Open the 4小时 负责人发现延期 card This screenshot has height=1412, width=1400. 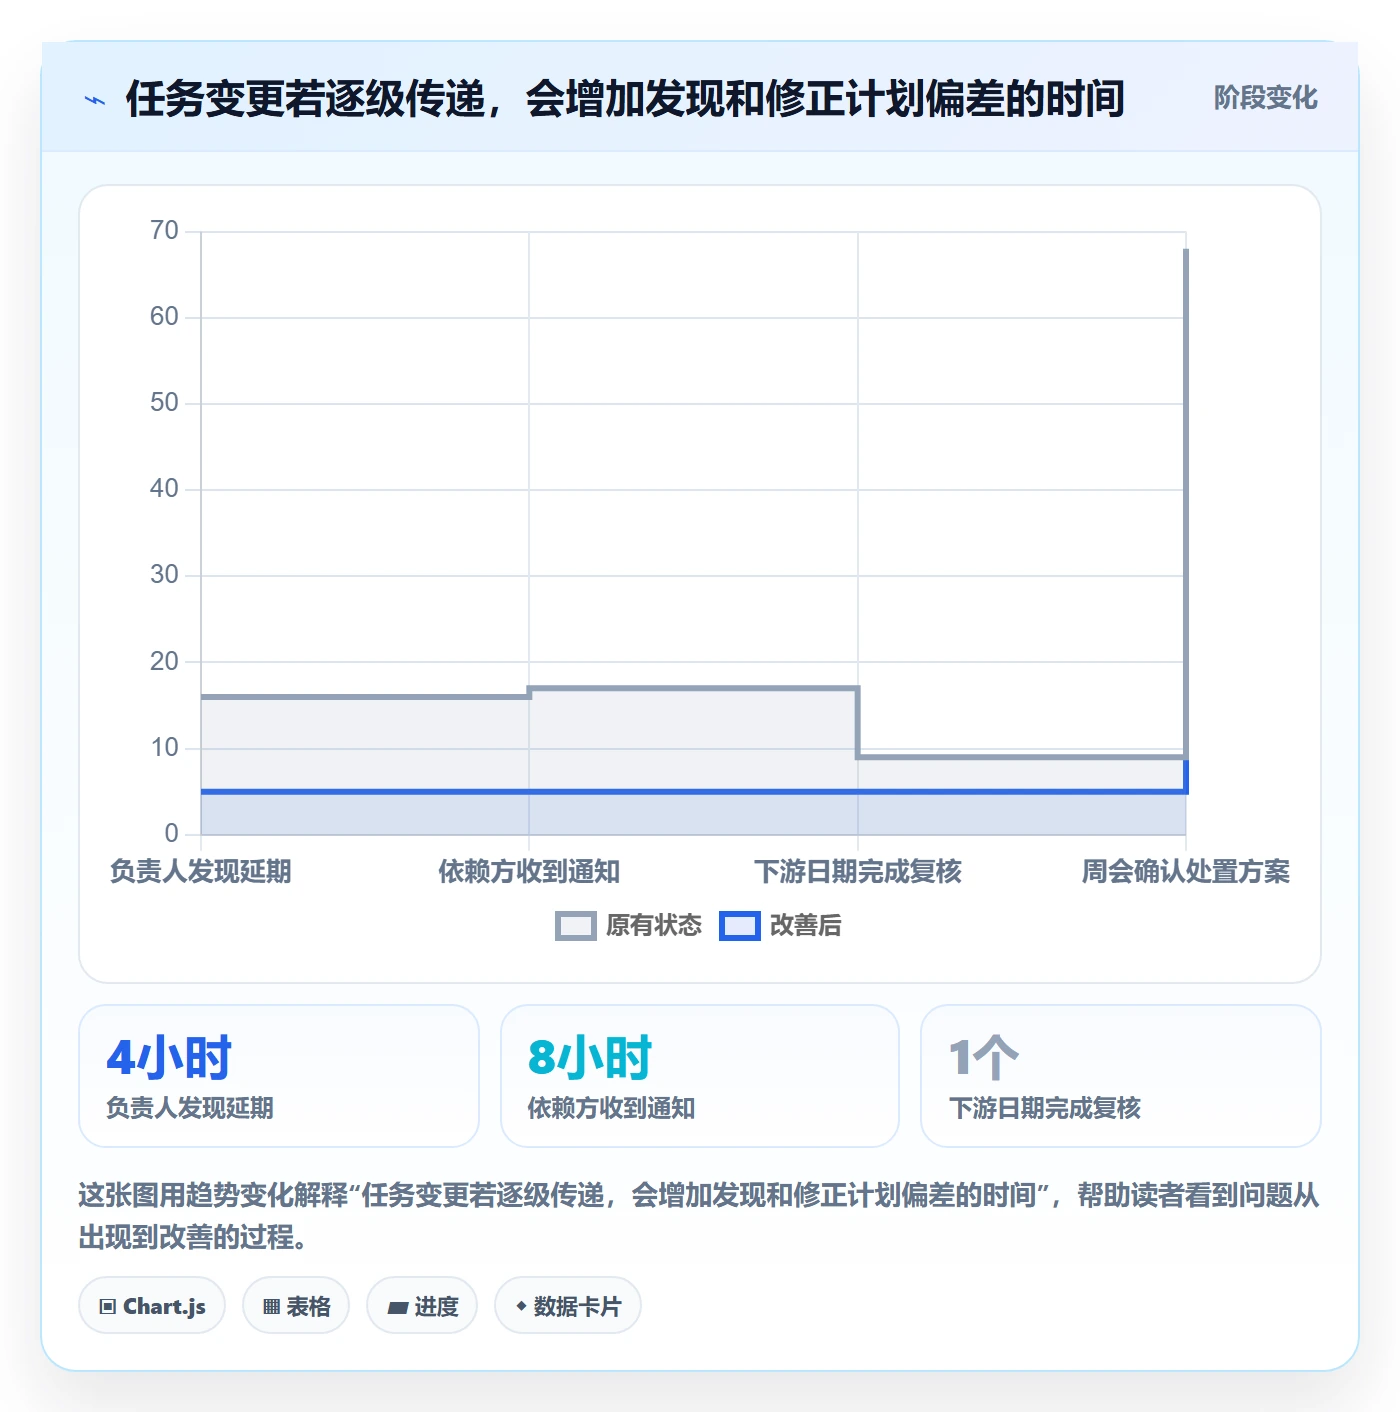pyautogui.click(x=279, y=1076)
